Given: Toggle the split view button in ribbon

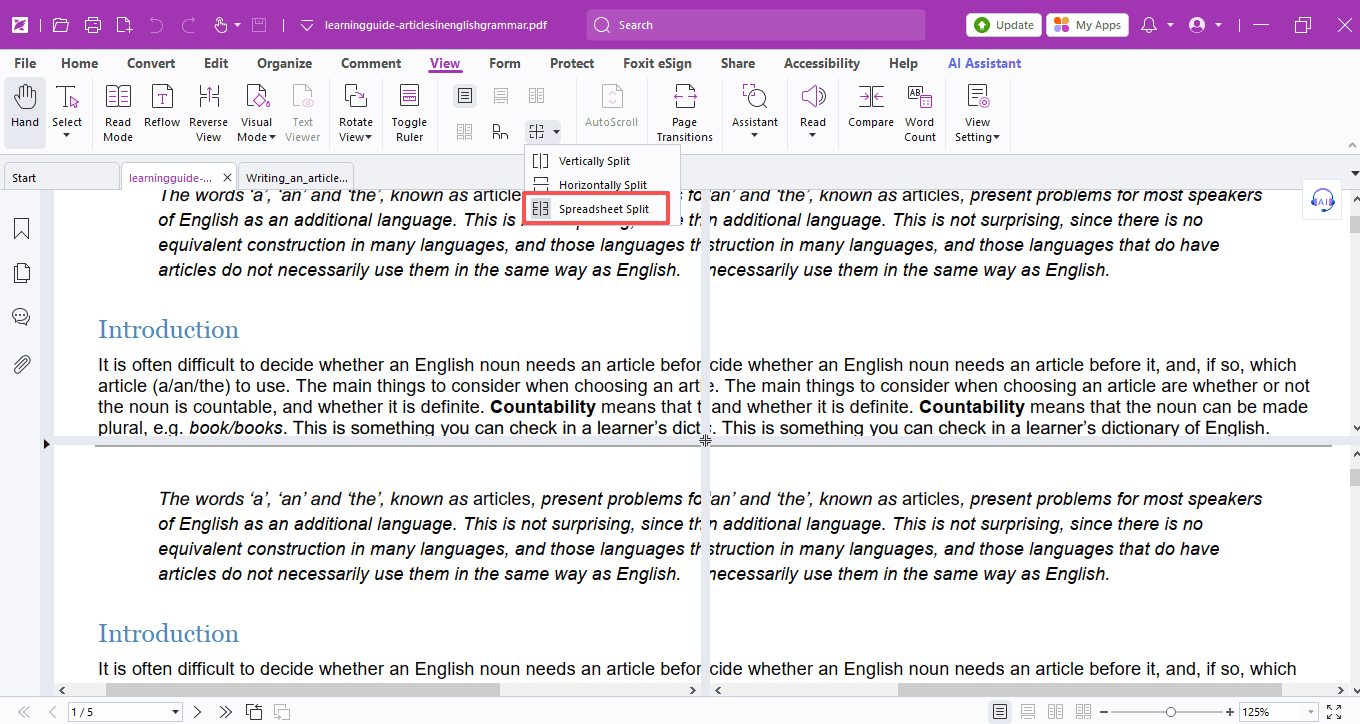Looking at the screenshot, I should [537, 132].
